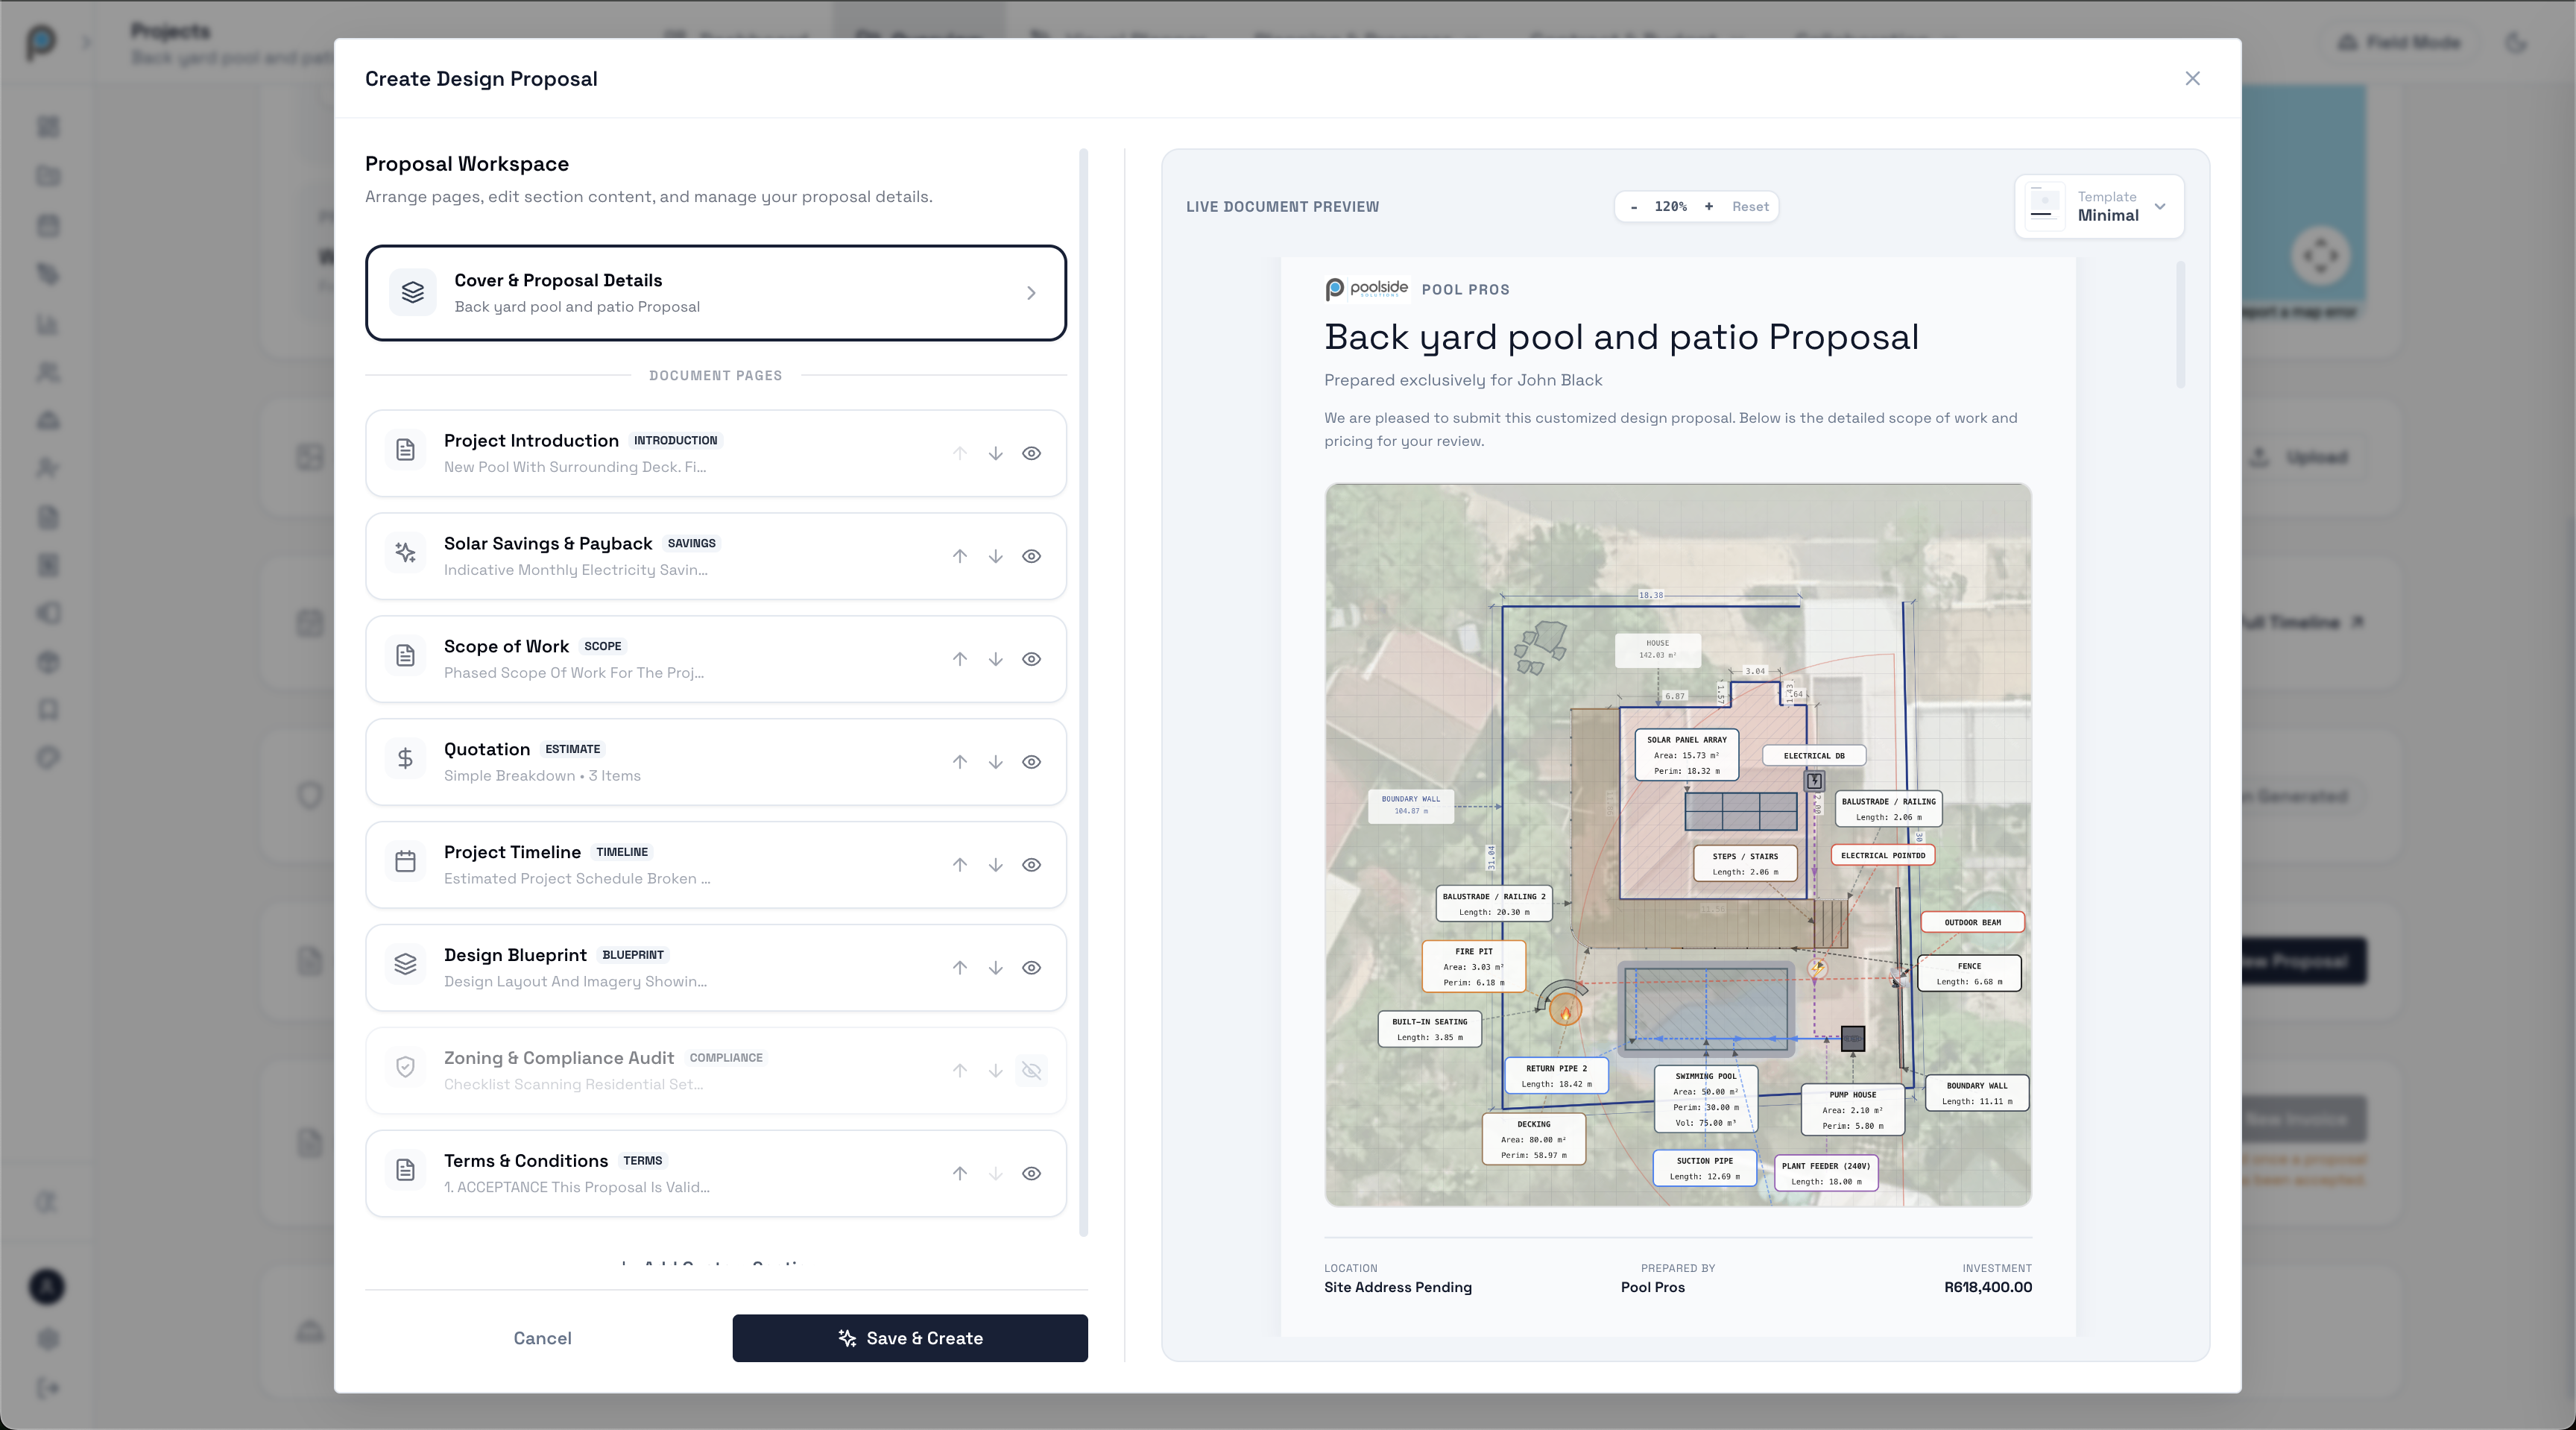Click Save & Create button
Image resolution: width=2576 pixels, height=1430 pixels.
(x=910, y=1338)
